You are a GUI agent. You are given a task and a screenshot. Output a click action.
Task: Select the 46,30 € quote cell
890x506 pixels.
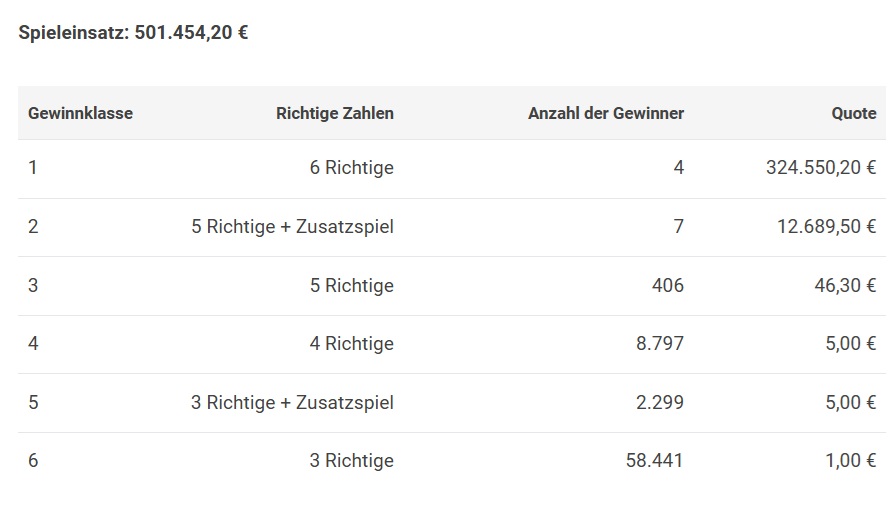point(845,285)
